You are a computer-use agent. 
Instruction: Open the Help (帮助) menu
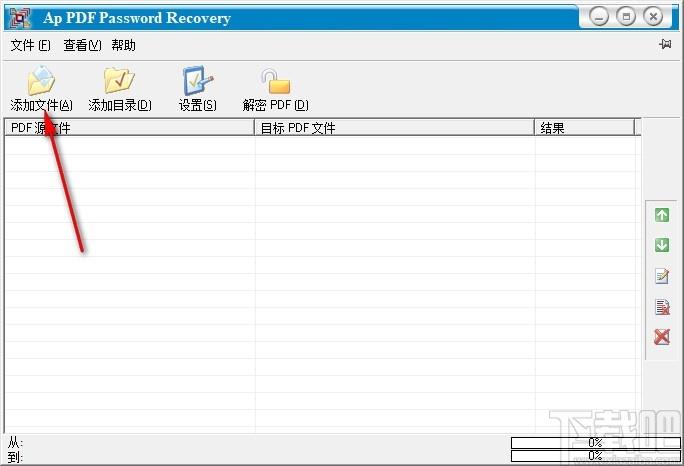tap(123, 45)
